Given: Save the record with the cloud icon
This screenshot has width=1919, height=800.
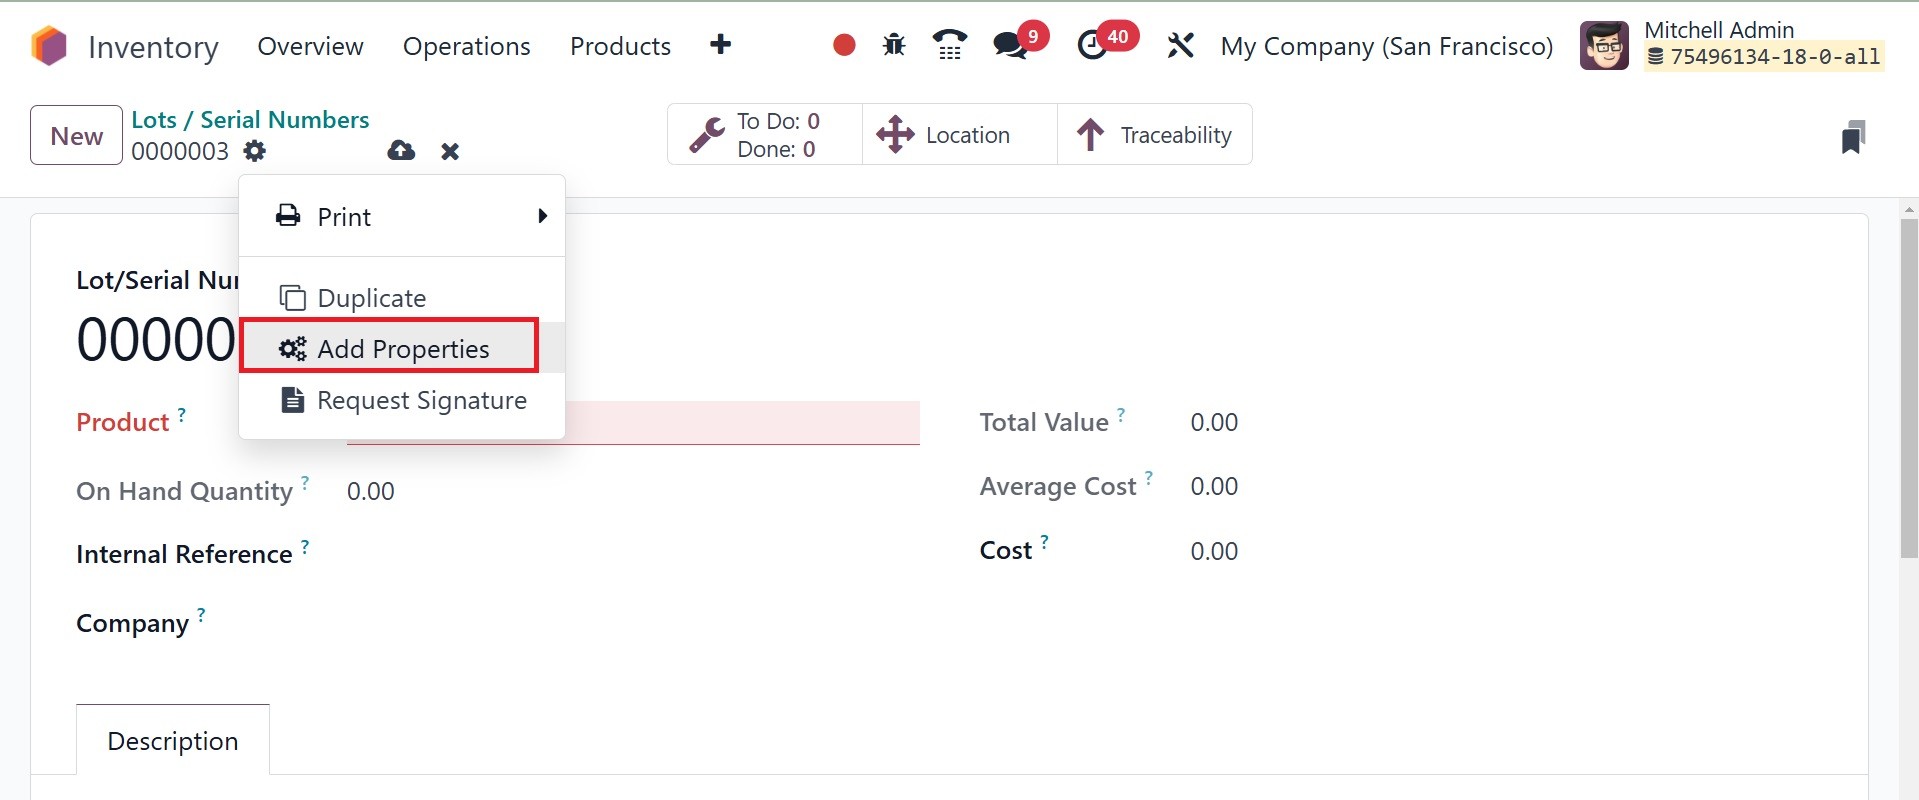Looking at the screenshot, I should pyautogui.click(x=401, y=151).
